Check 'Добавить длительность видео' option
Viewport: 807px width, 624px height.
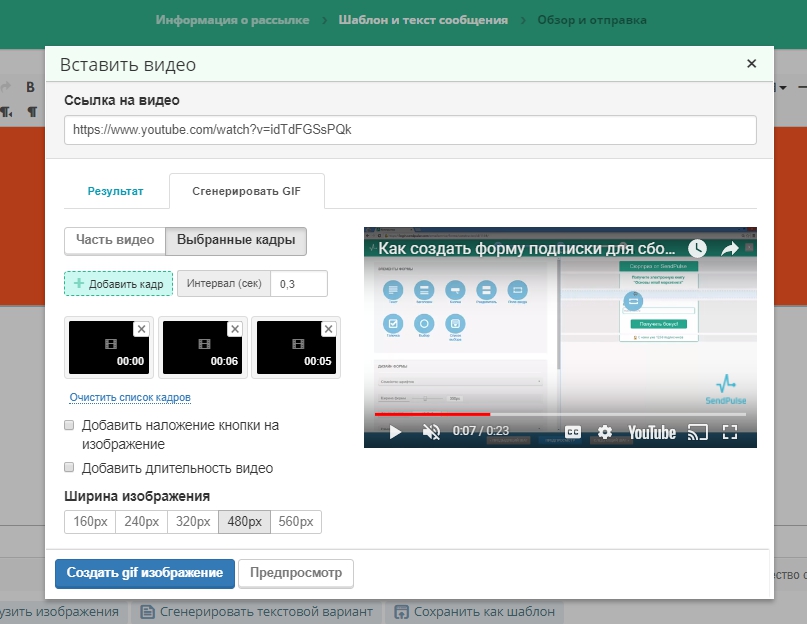(x=70, y=467)
